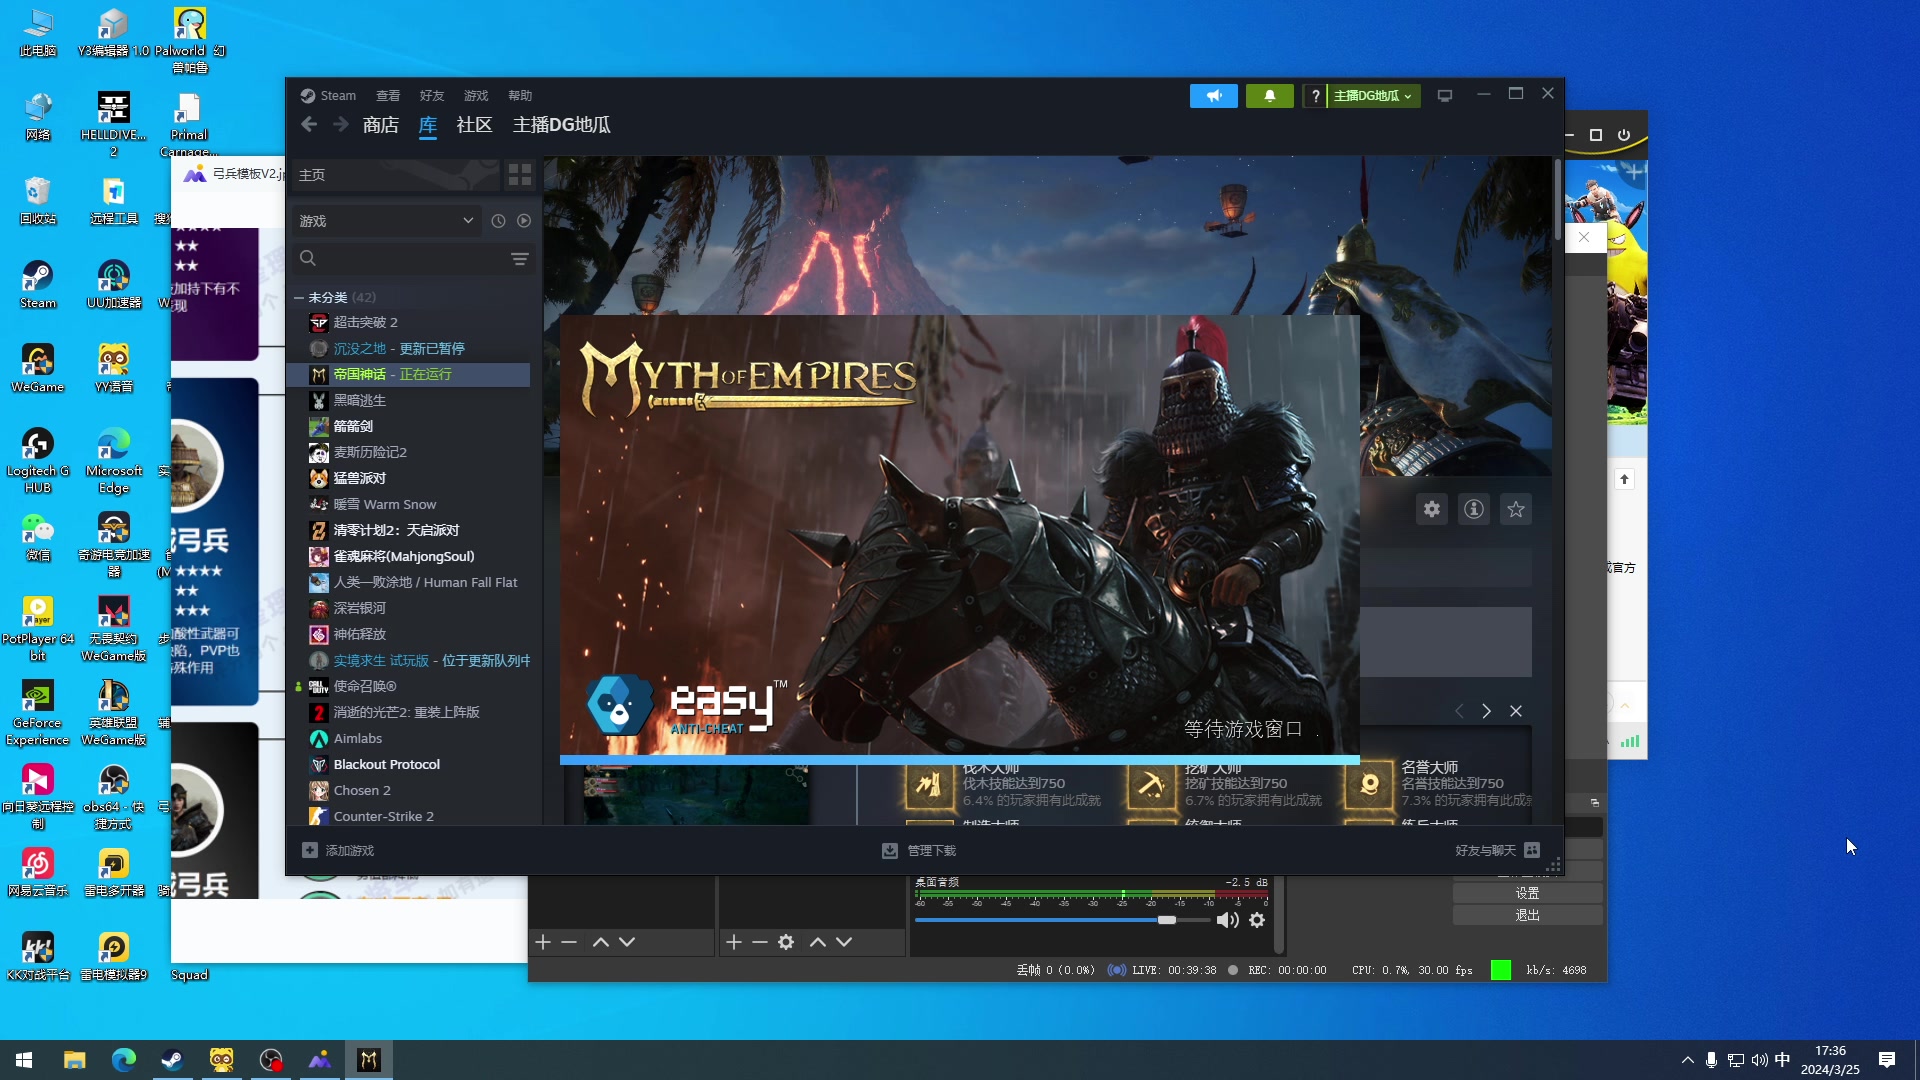Select Aimlabs in game list

point(408,739)
